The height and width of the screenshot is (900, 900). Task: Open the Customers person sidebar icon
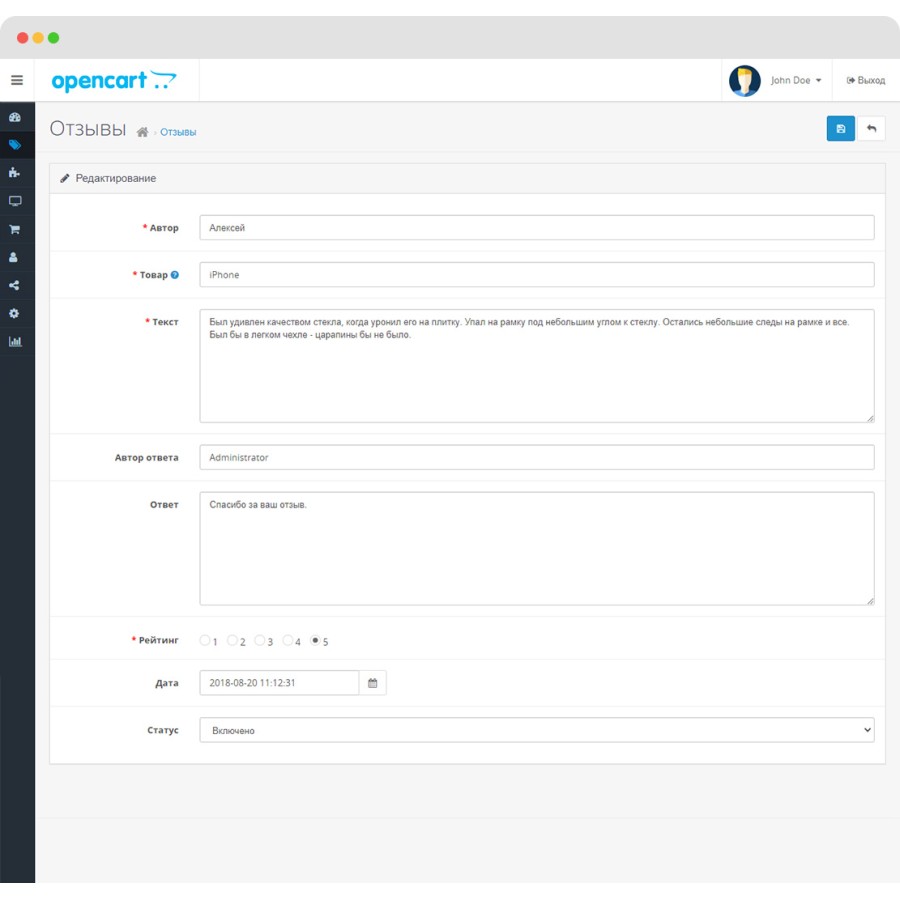pos(14,257)
